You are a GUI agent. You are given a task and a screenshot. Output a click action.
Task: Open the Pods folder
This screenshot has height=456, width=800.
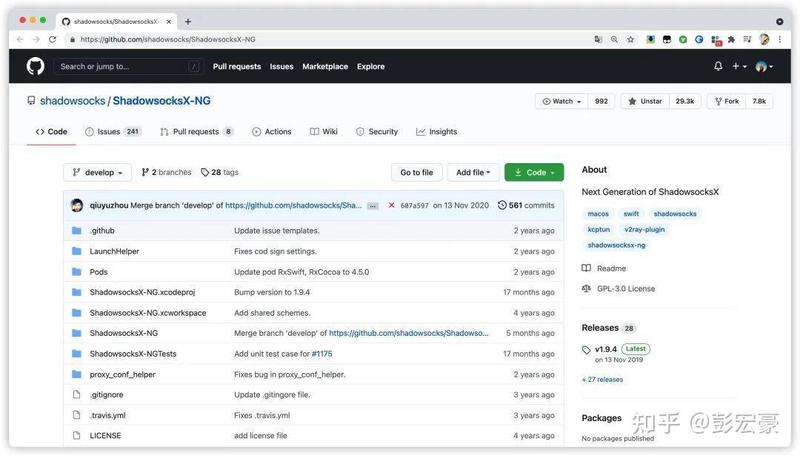[x=98, y=272]
